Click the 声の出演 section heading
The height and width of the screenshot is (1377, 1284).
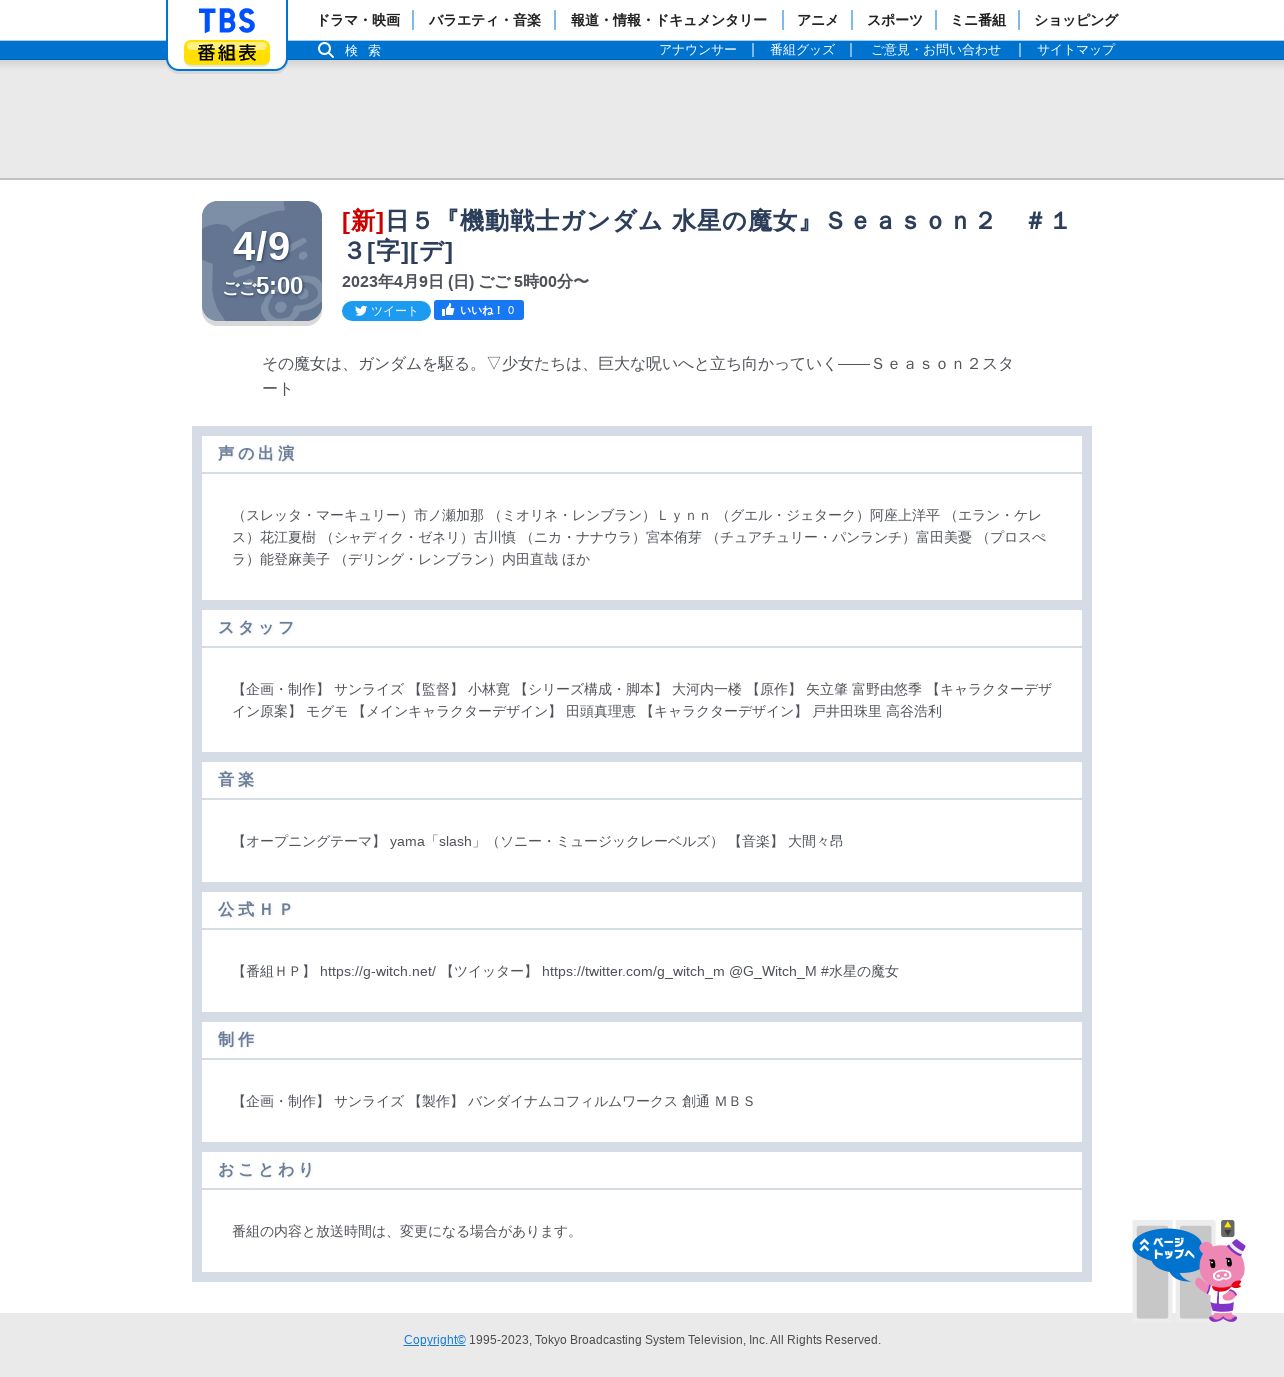click(x=257, y=454)
